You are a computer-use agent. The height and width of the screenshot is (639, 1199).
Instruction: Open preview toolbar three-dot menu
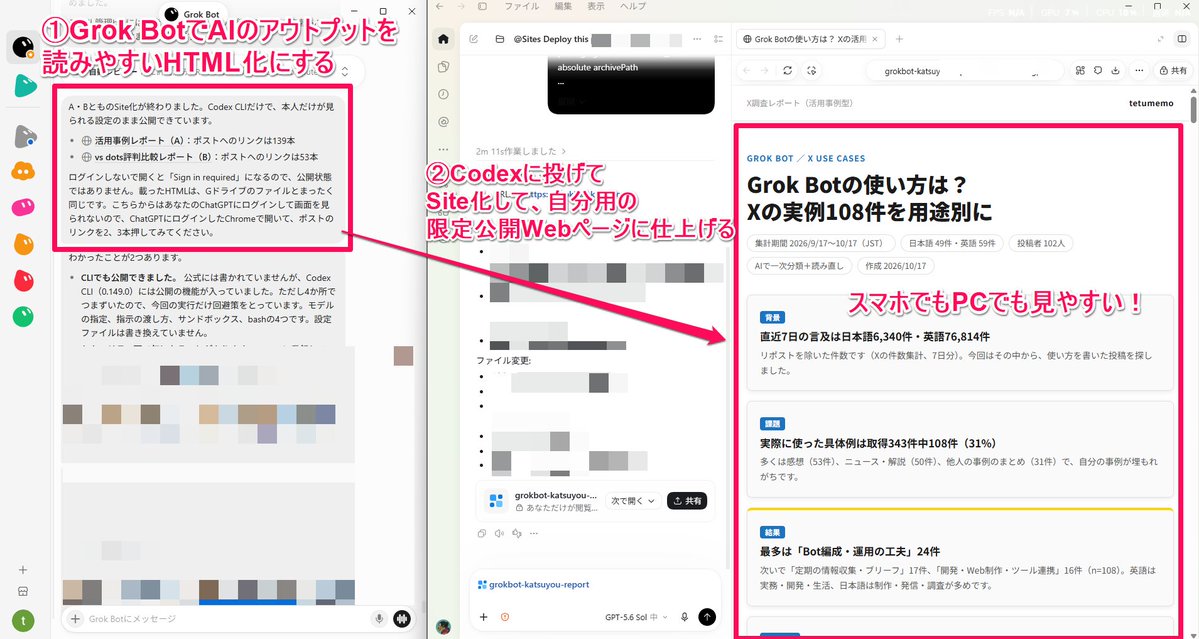pos(1139,70)
